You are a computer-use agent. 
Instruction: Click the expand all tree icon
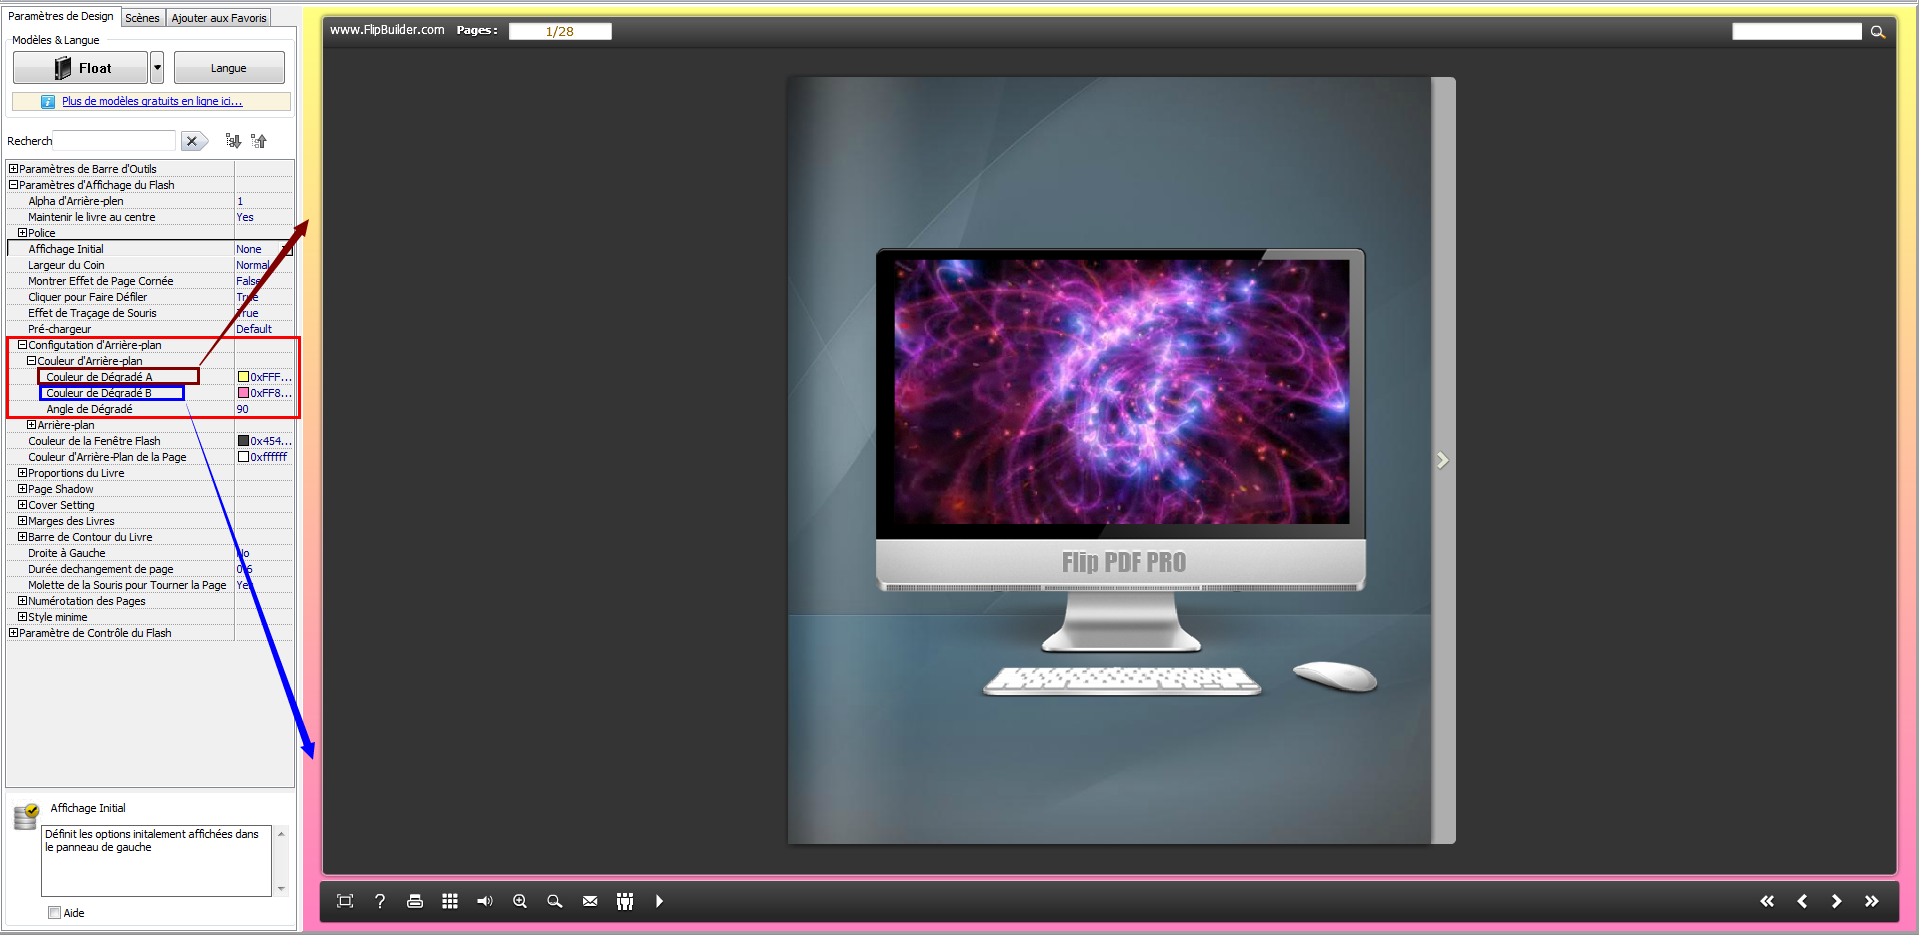[x=233, y=141]
